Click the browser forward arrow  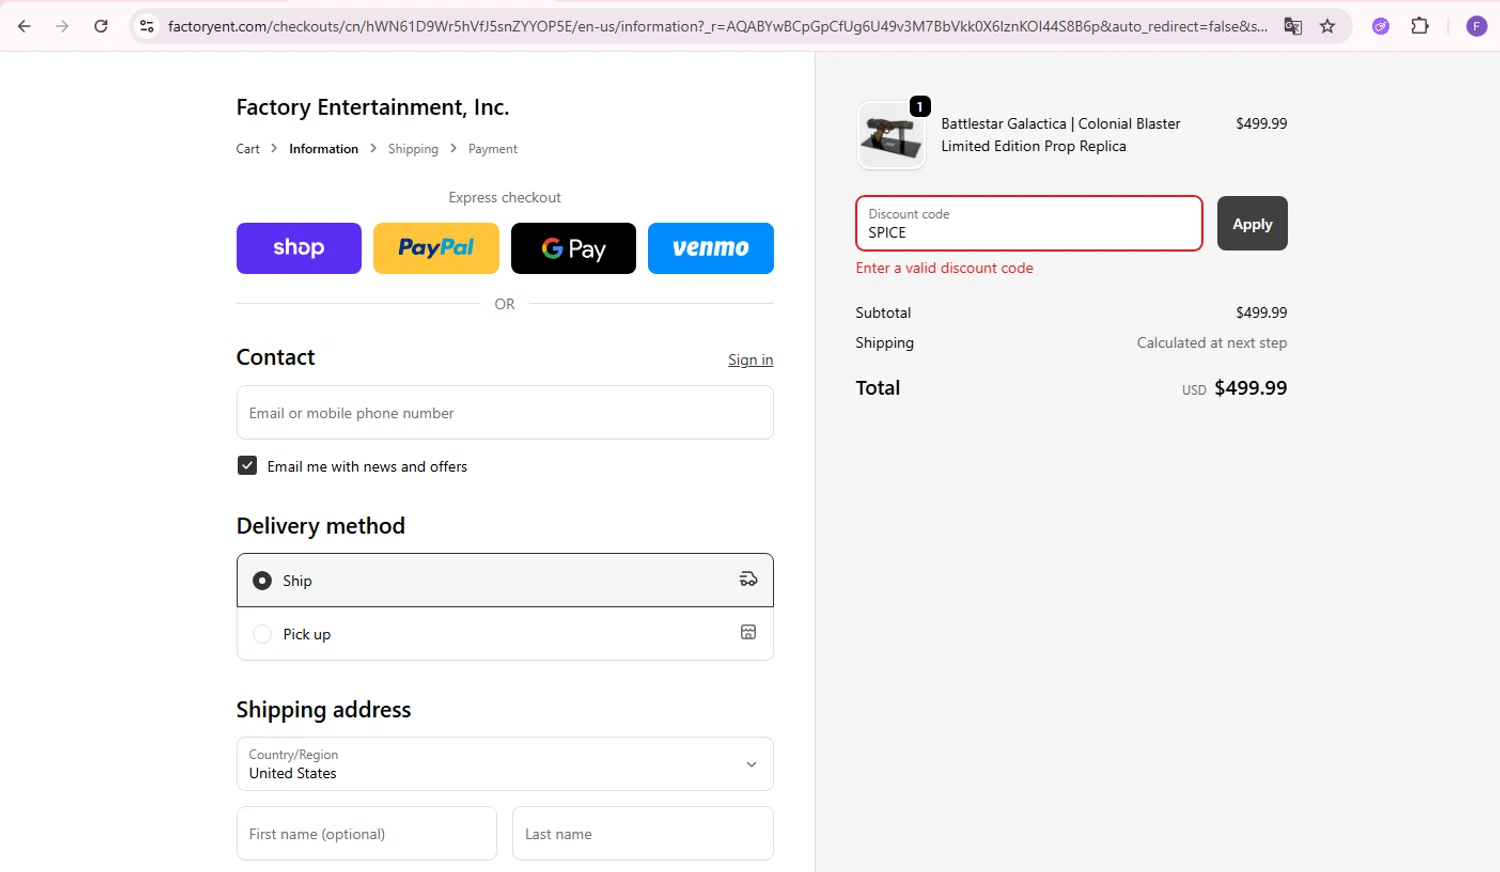coord(62,26)
